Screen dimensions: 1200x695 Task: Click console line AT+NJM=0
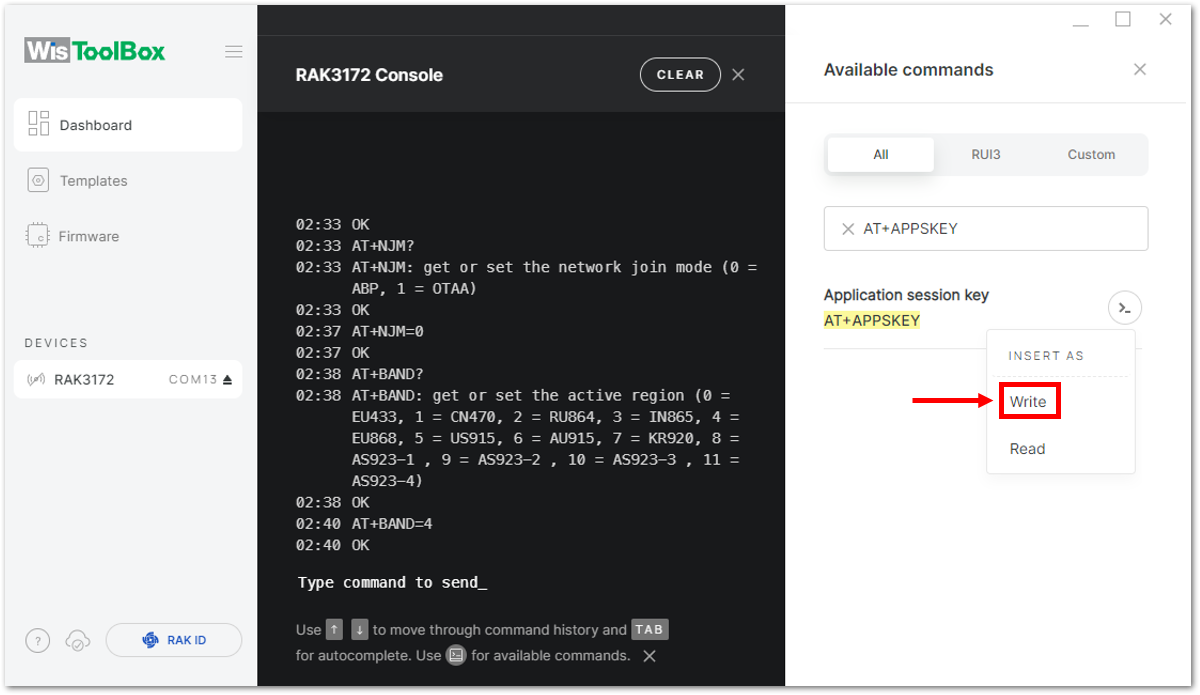388,331
